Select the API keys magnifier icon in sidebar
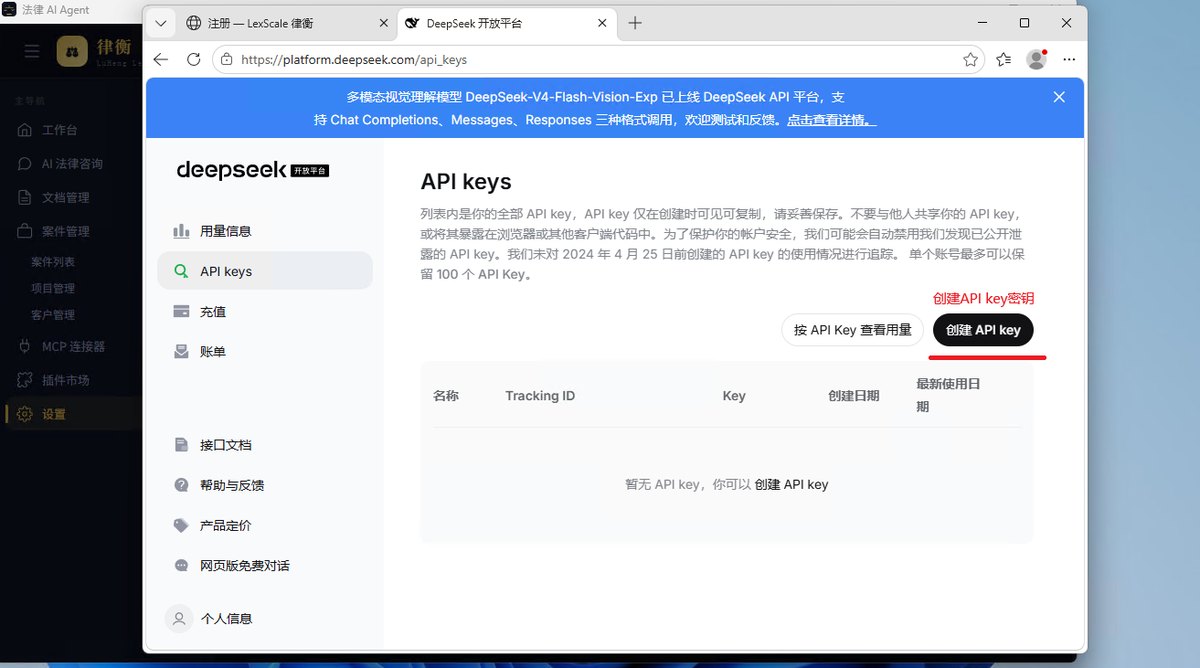 pos(181,271)
